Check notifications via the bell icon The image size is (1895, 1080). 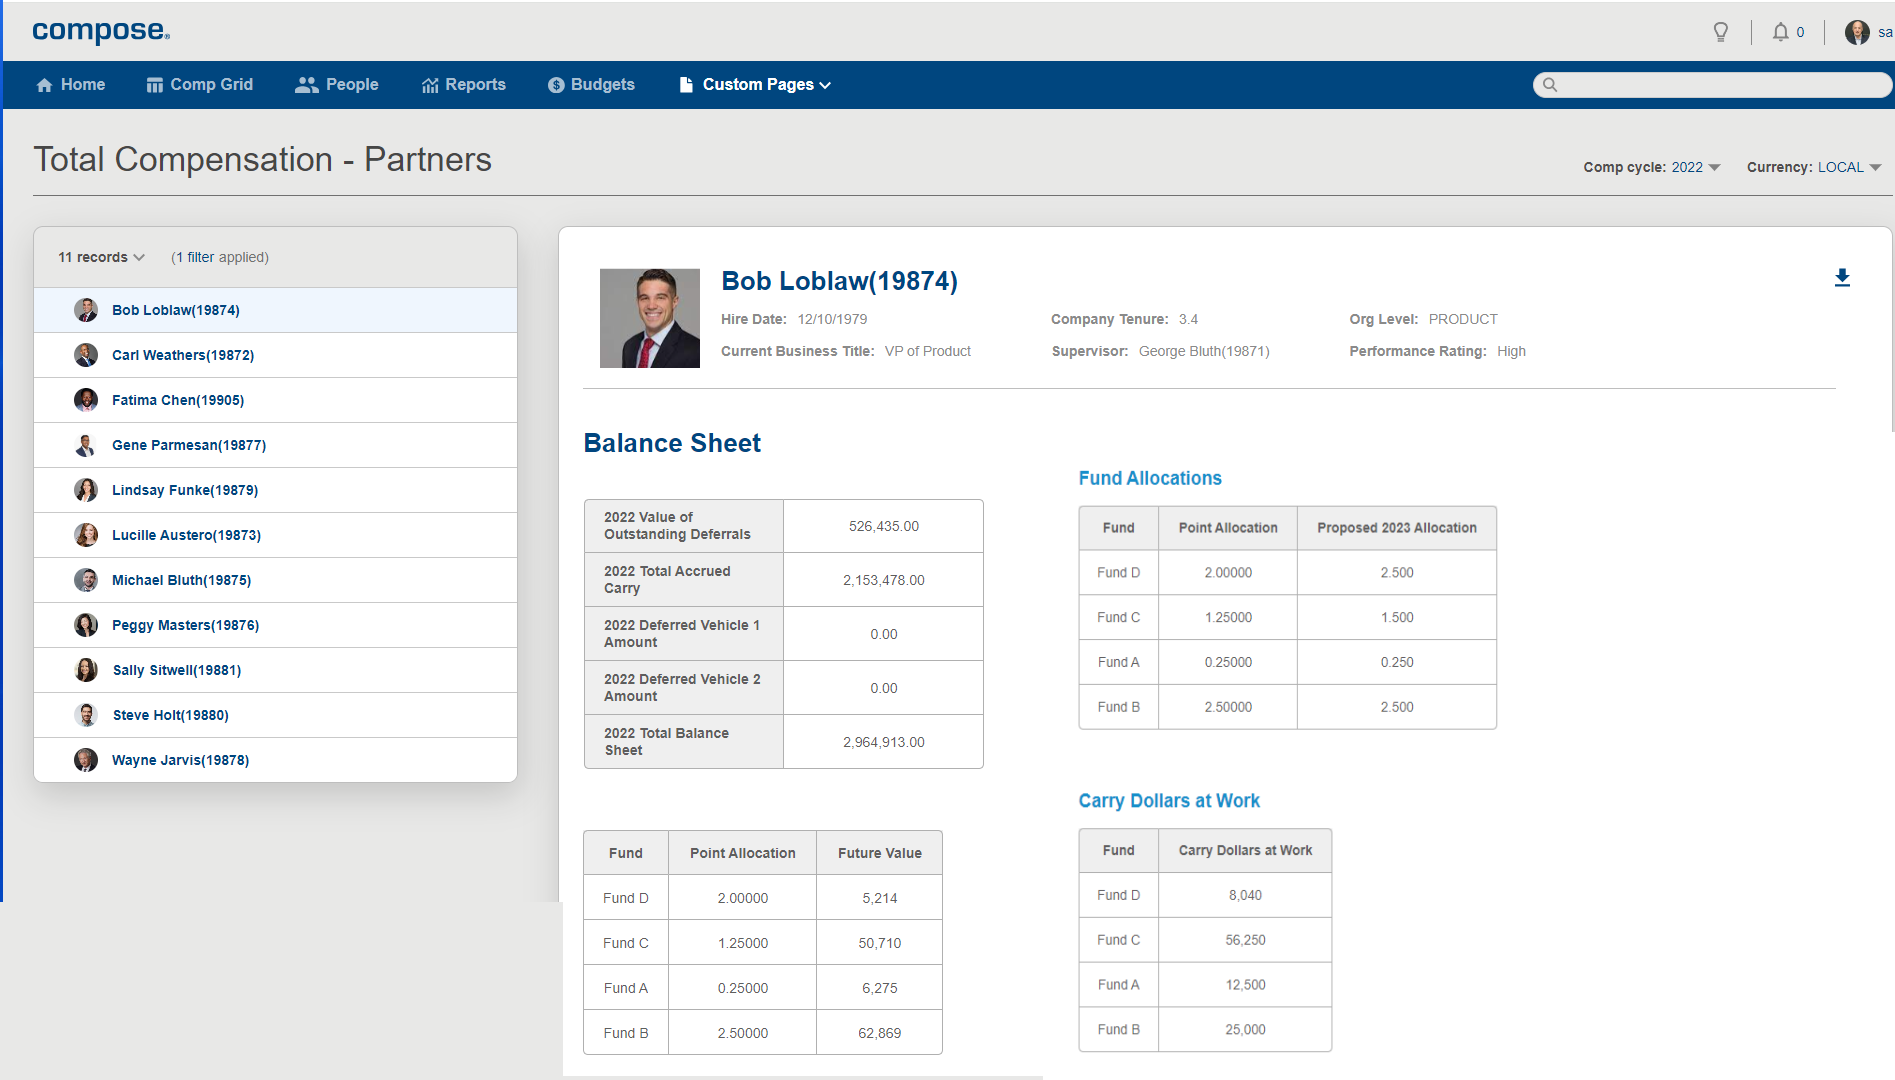(x=1780, y=31)
